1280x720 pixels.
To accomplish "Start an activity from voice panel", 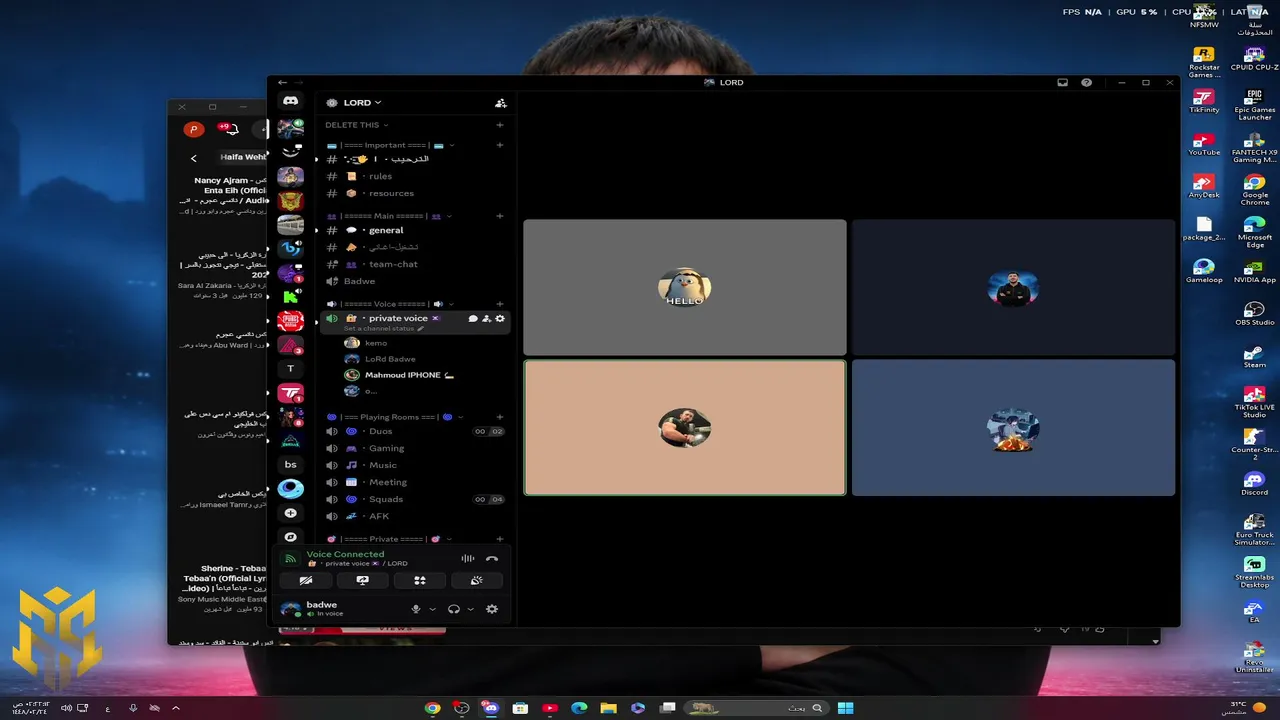I will [x=420, y=580].
